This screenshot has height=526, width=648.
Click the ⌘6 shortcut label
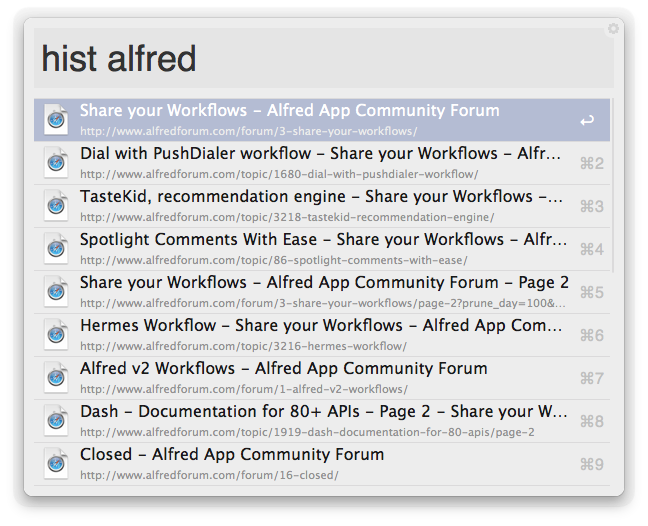(592, 336)
